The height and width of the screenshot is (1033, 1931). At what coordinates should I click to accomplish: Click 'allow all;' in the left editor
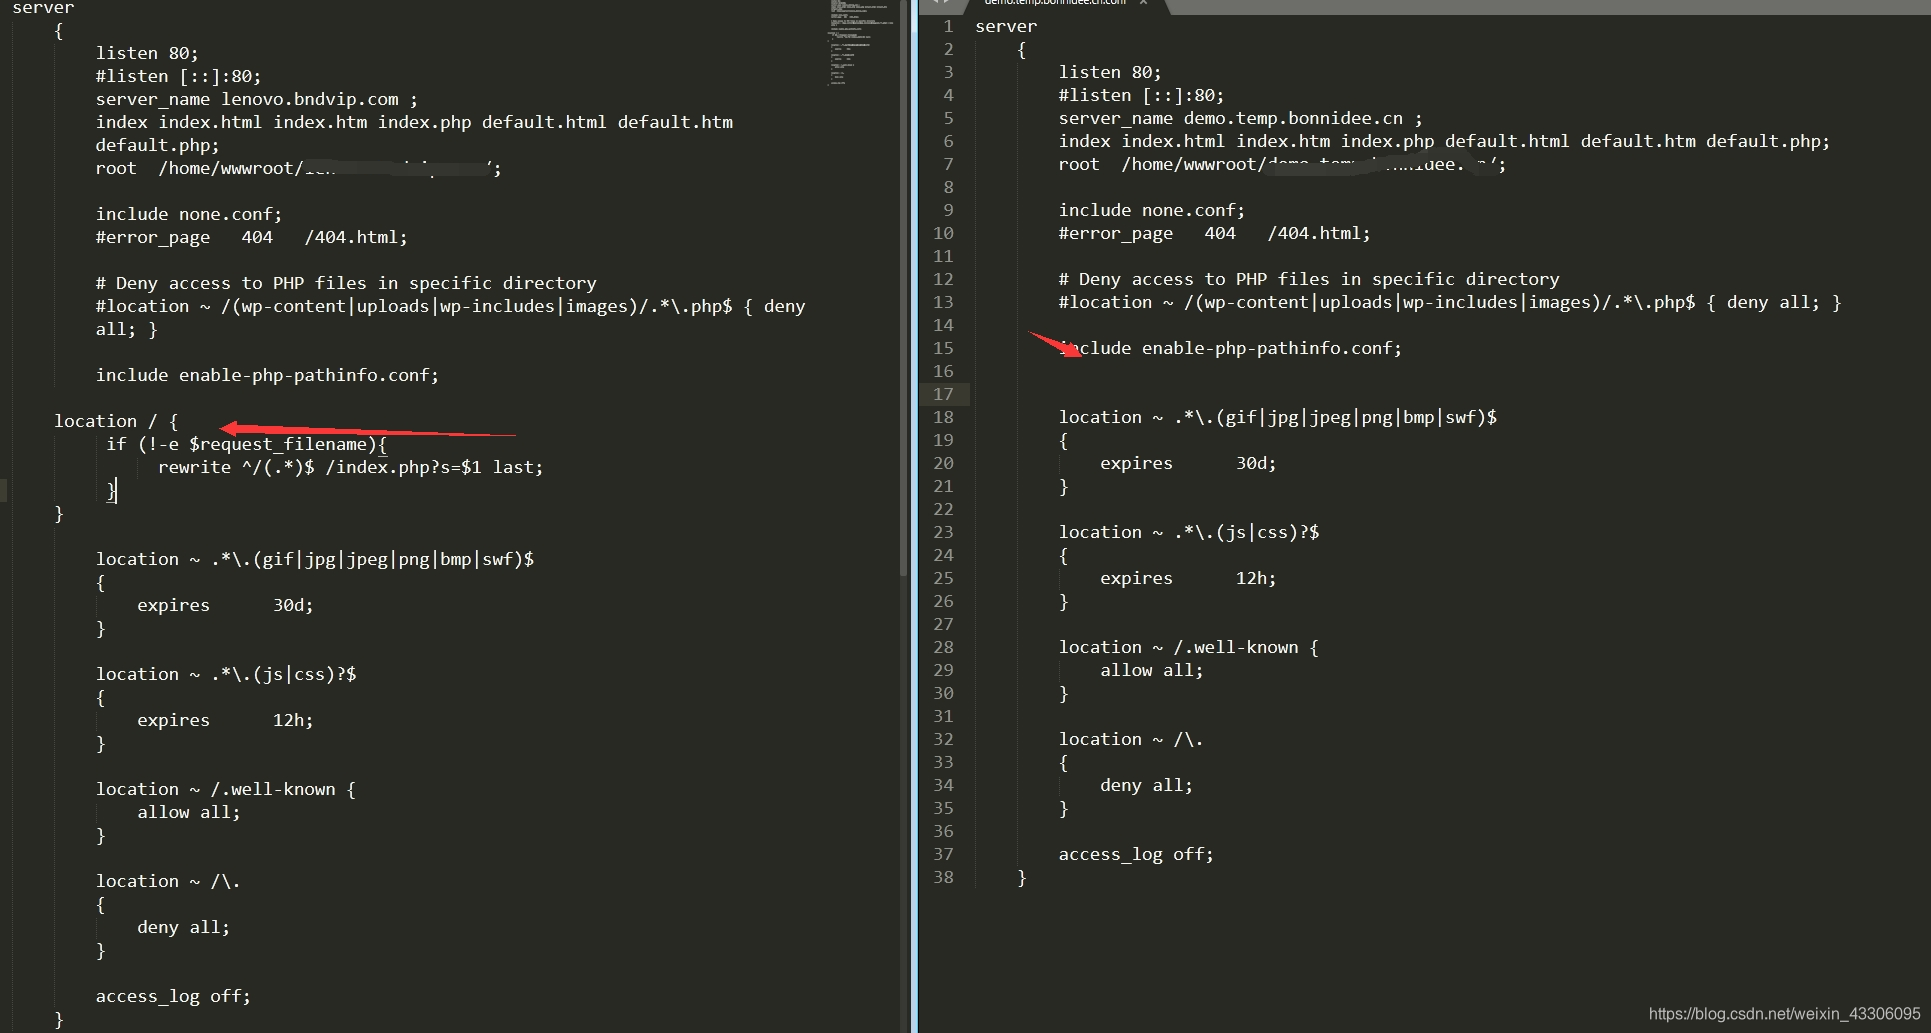(x=189, y=812)
